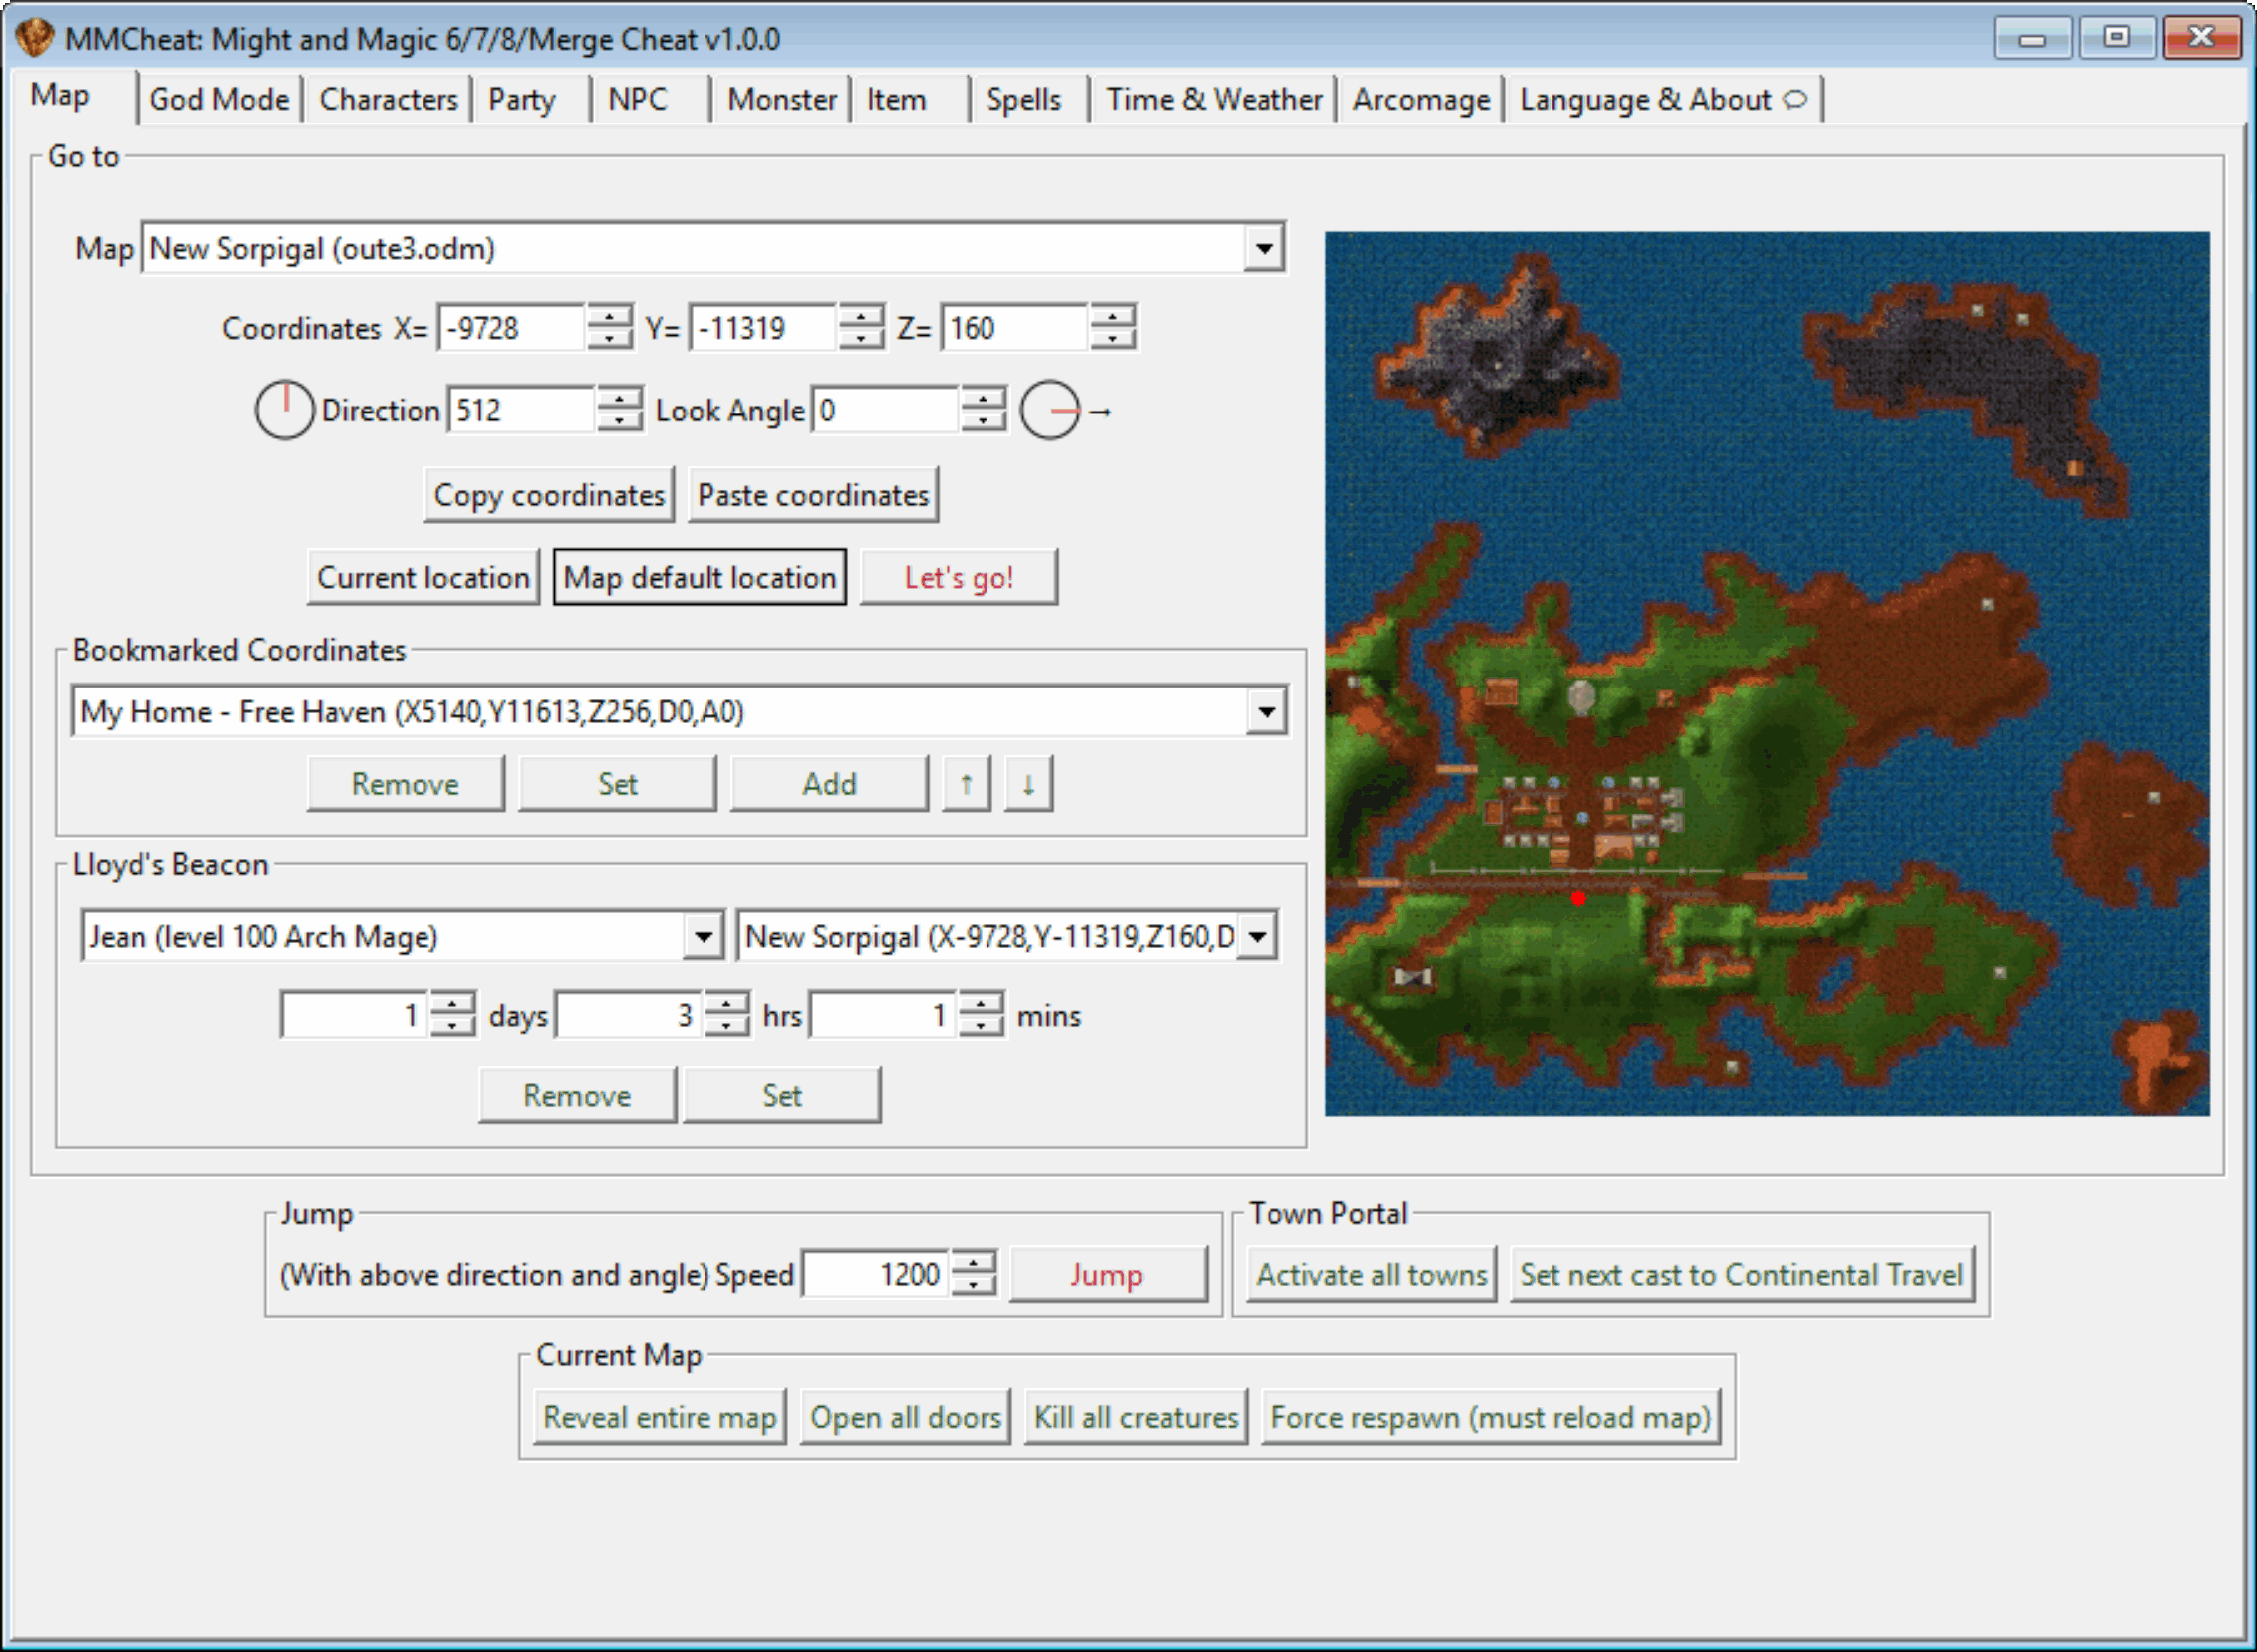Click the look angle dial

[x=1050, y=410]
